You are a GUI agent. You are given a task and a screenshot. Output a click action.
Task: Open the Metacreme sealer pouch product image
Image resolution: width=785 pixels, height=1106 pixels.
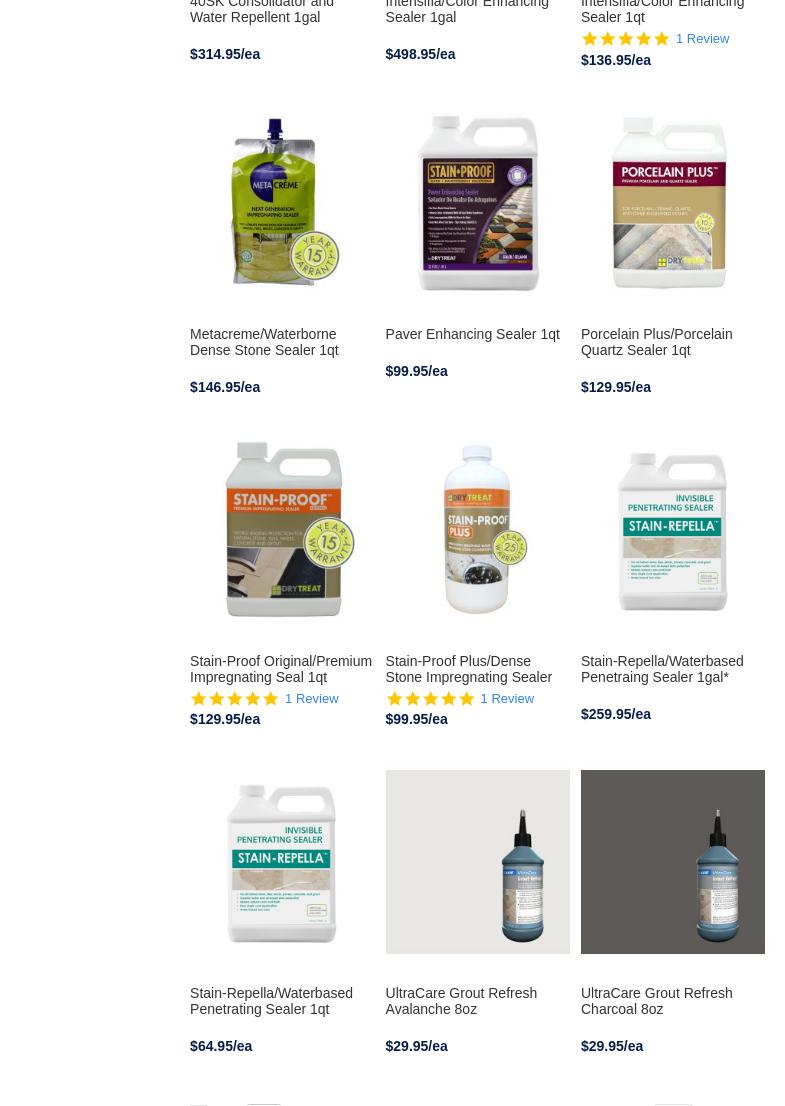click(281, 203)
